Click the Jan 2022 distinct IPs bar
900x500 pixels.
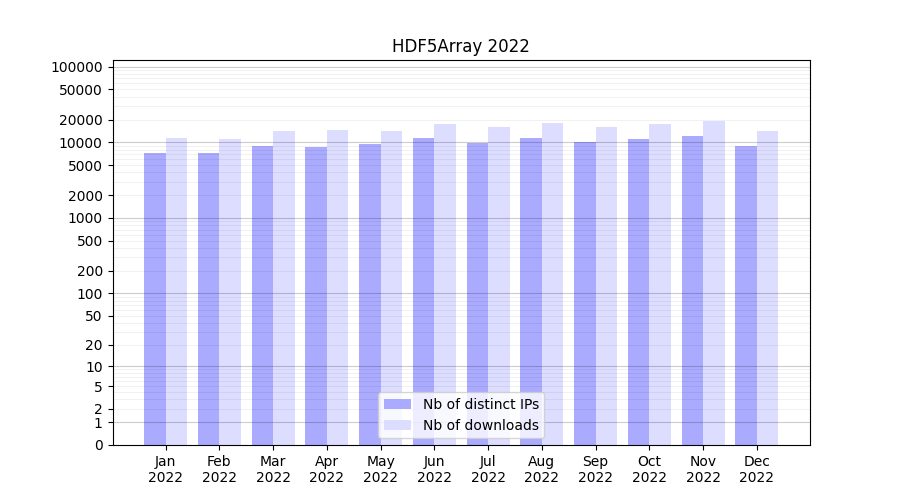point(155,300)
